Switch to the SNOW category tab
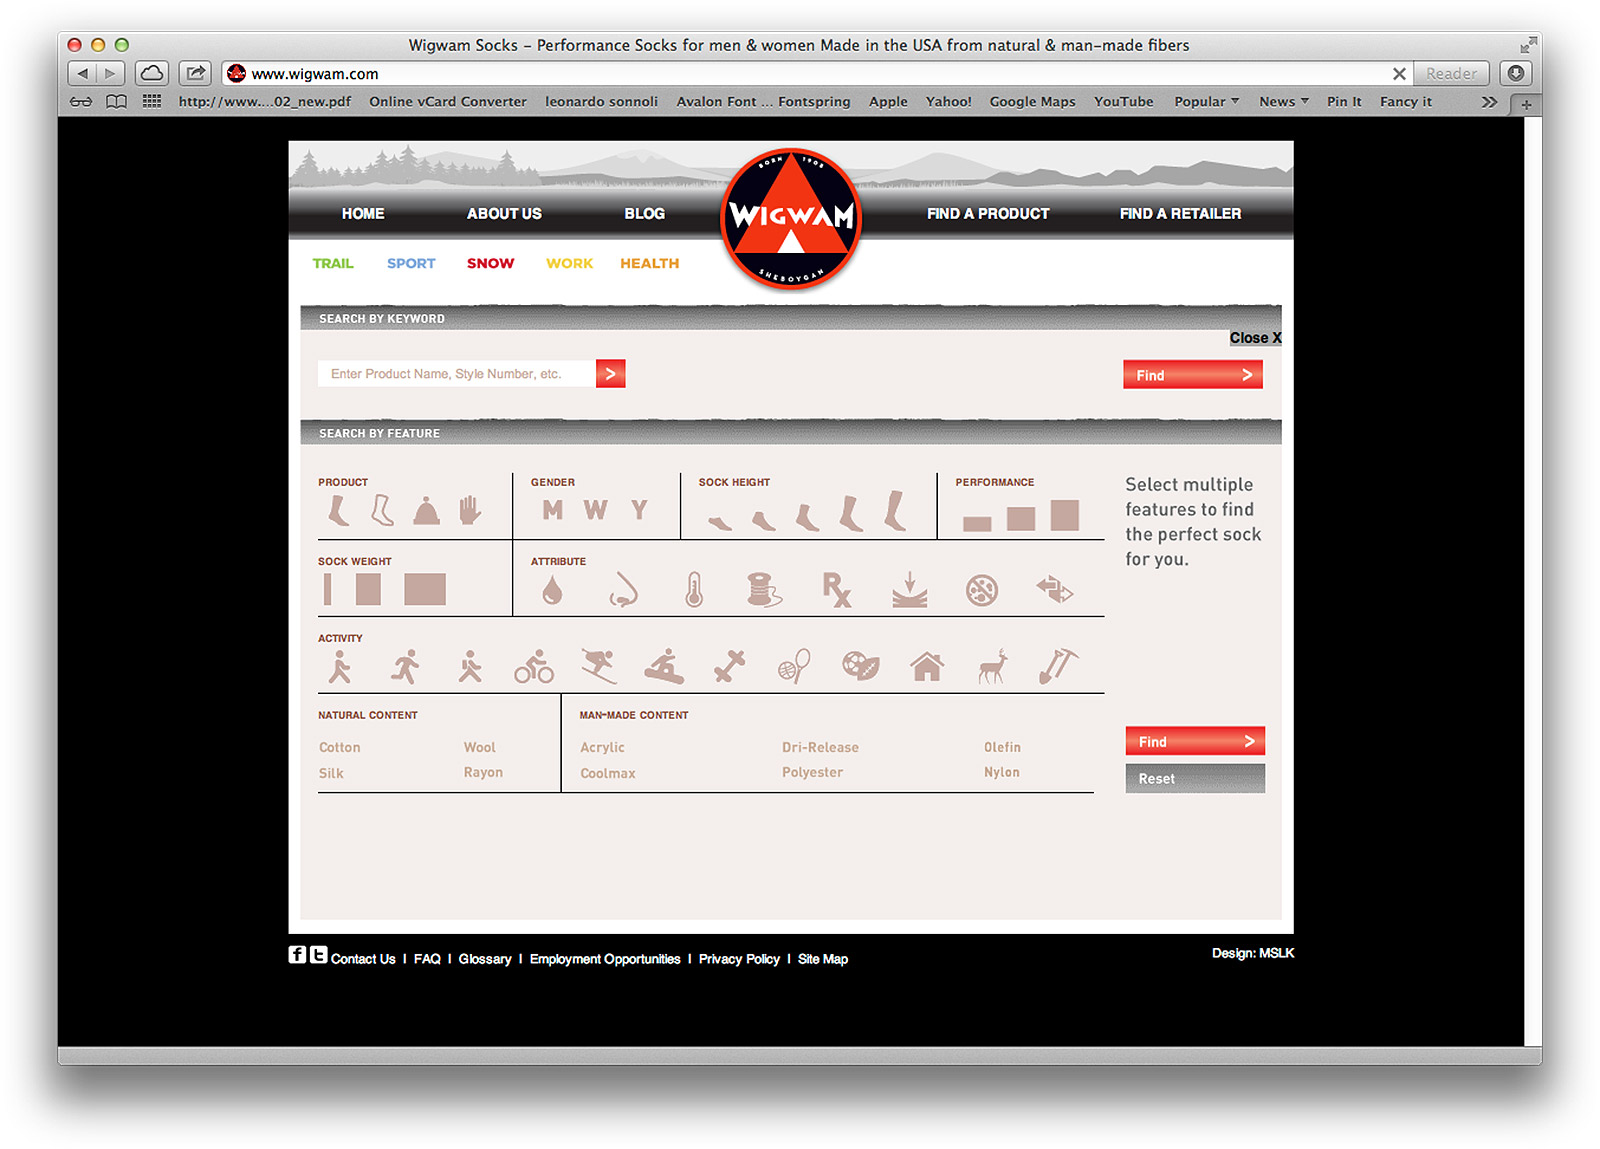The width and height of the screenshot is (1600, 1149). pos(490,264)
